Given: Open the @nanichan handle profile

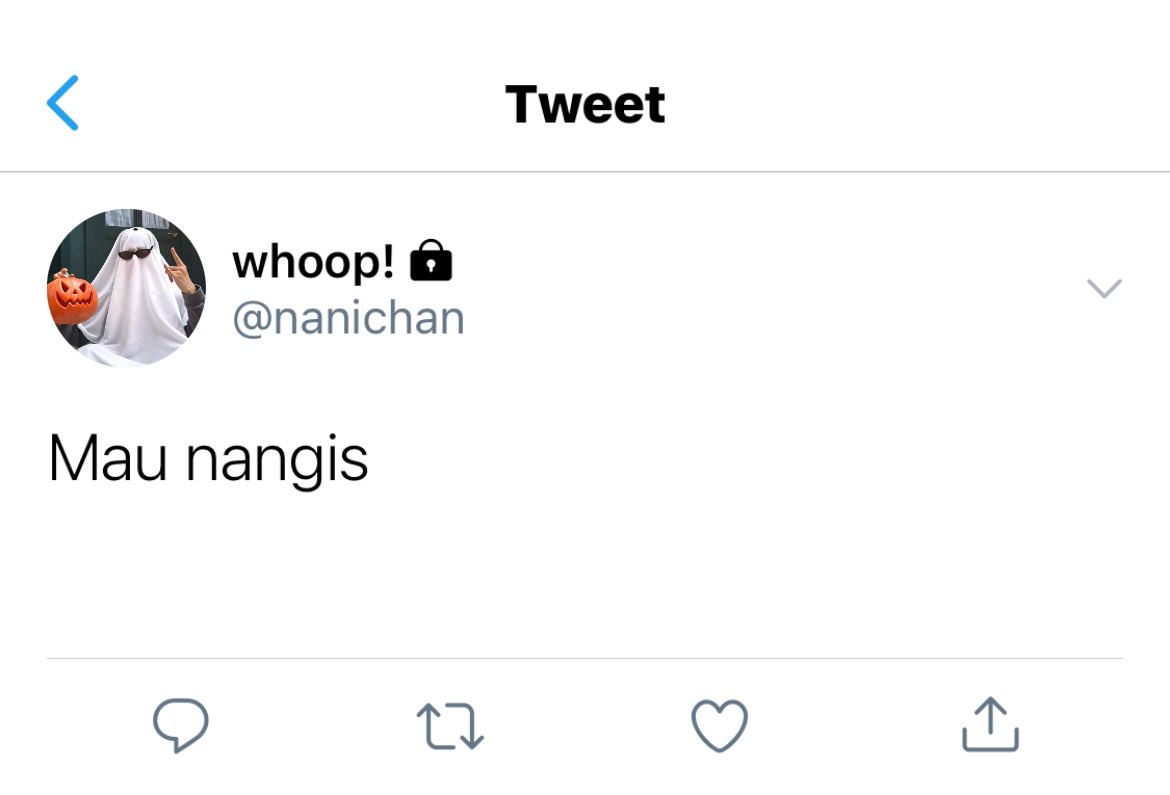Looking at the screenshot, I should [348, 319].
